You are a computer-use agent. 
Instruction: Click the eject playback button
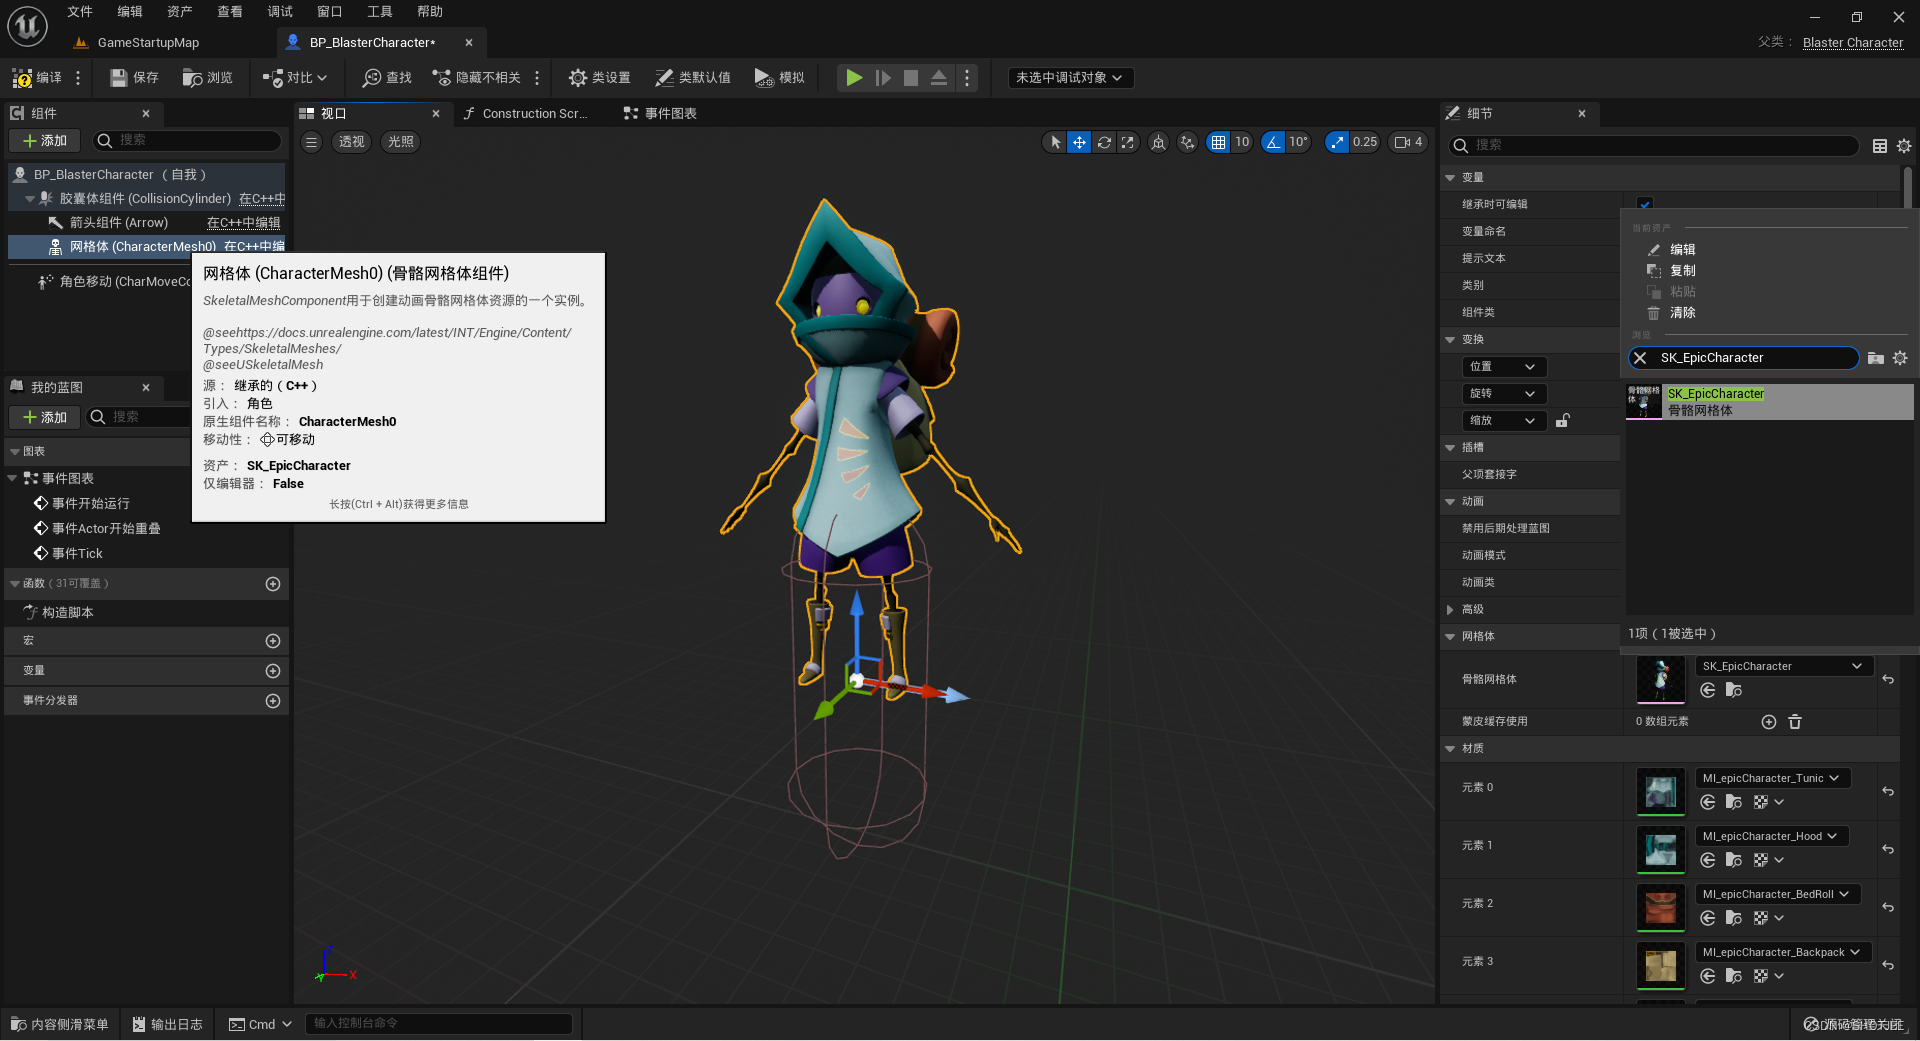click(x=939, y=78)
